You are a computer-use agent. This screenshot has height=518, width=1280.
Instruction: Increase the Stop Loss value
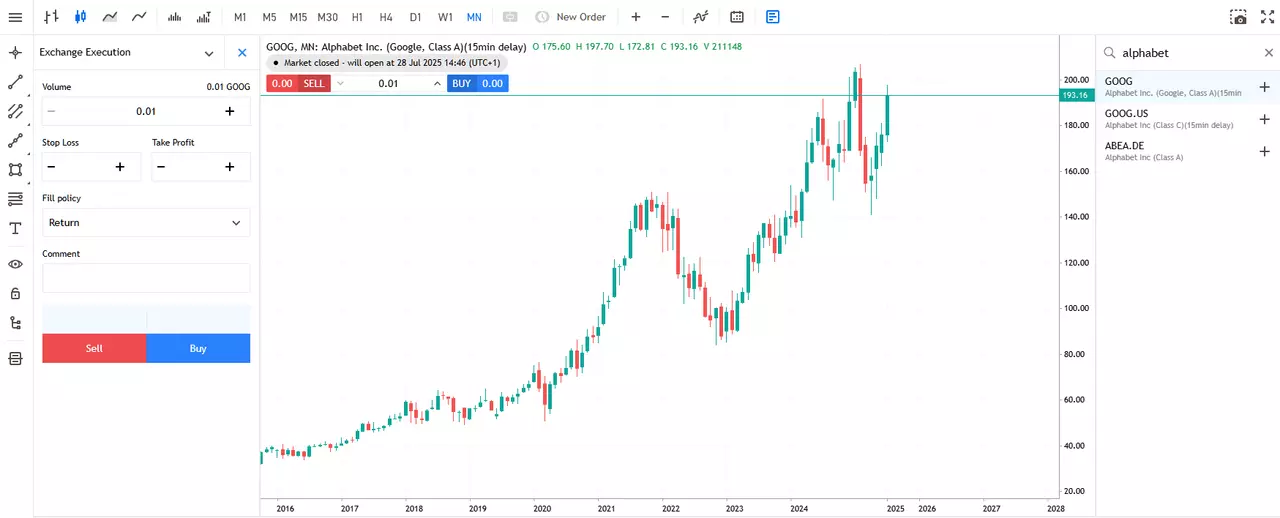[120, 167]
